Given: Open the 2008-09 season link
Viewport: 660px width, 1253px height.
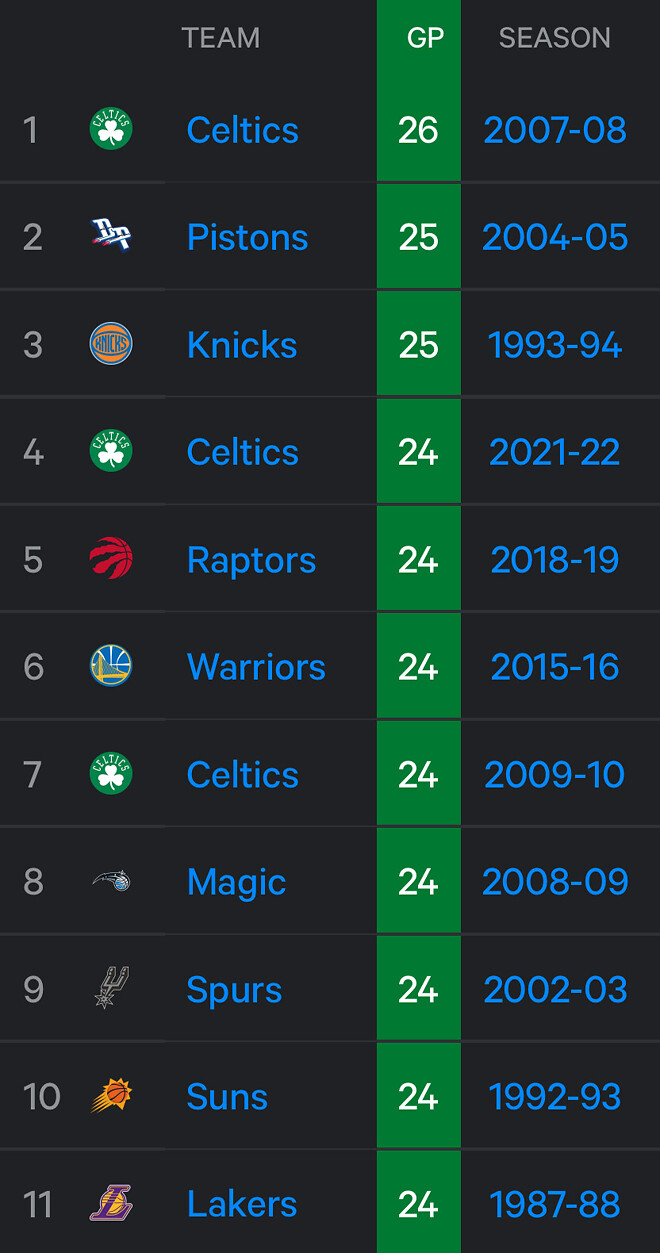Looking at the screenshot, I should (555, 882).
